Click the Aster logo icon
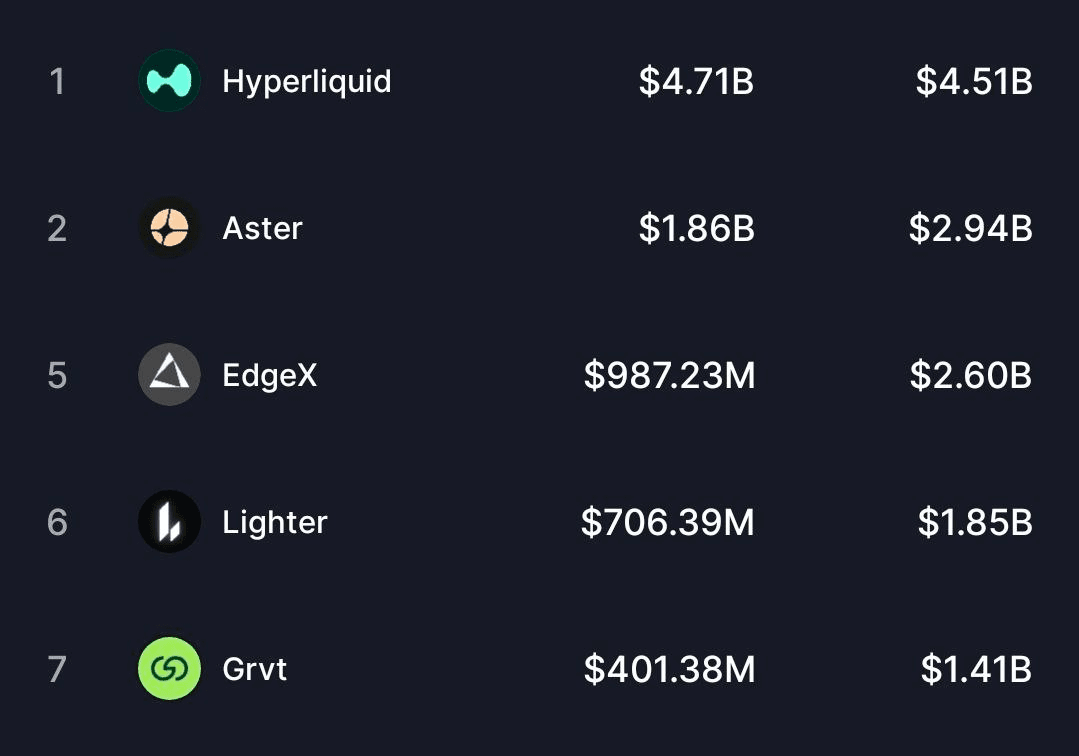Screen dimensions: 1079x756 pyautogui.click(x=169, y=228)
